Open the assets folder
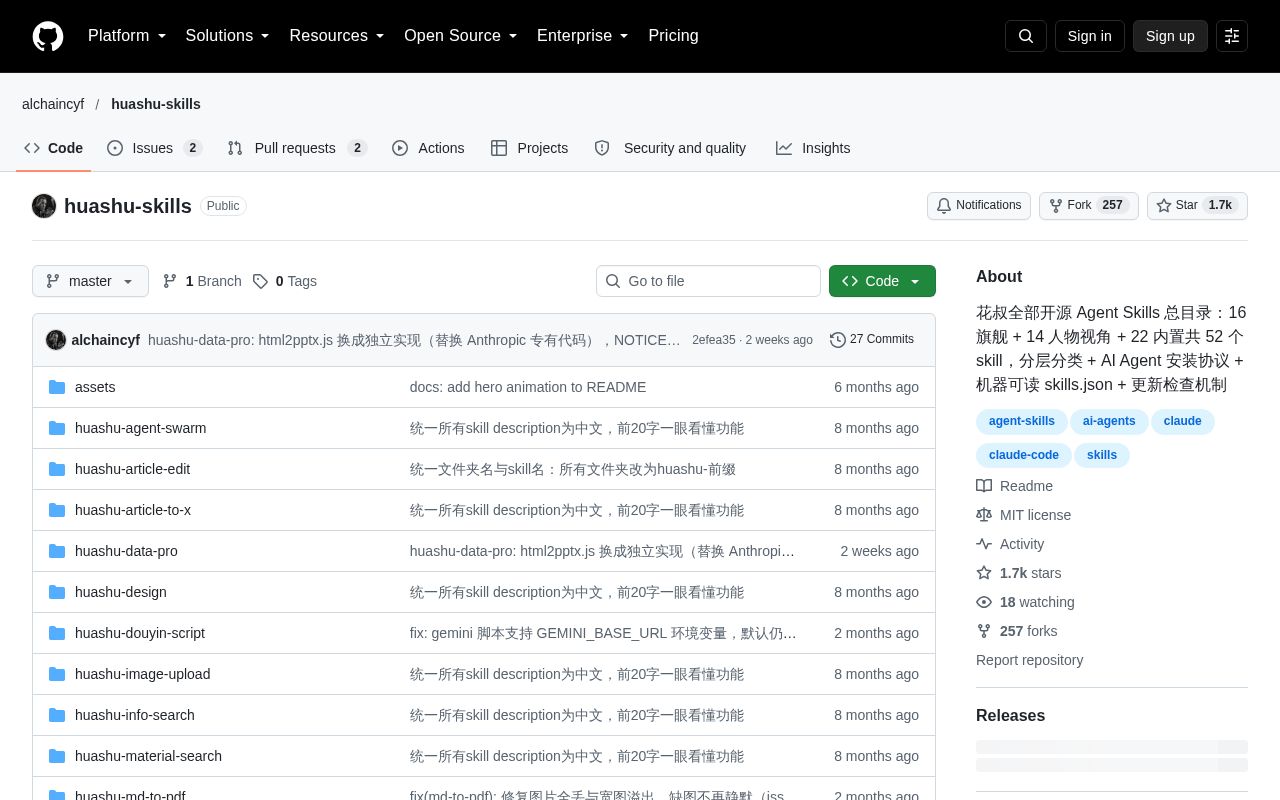Image resolution: width=1280 pixels, height=800 pixels. coord(95,387)
